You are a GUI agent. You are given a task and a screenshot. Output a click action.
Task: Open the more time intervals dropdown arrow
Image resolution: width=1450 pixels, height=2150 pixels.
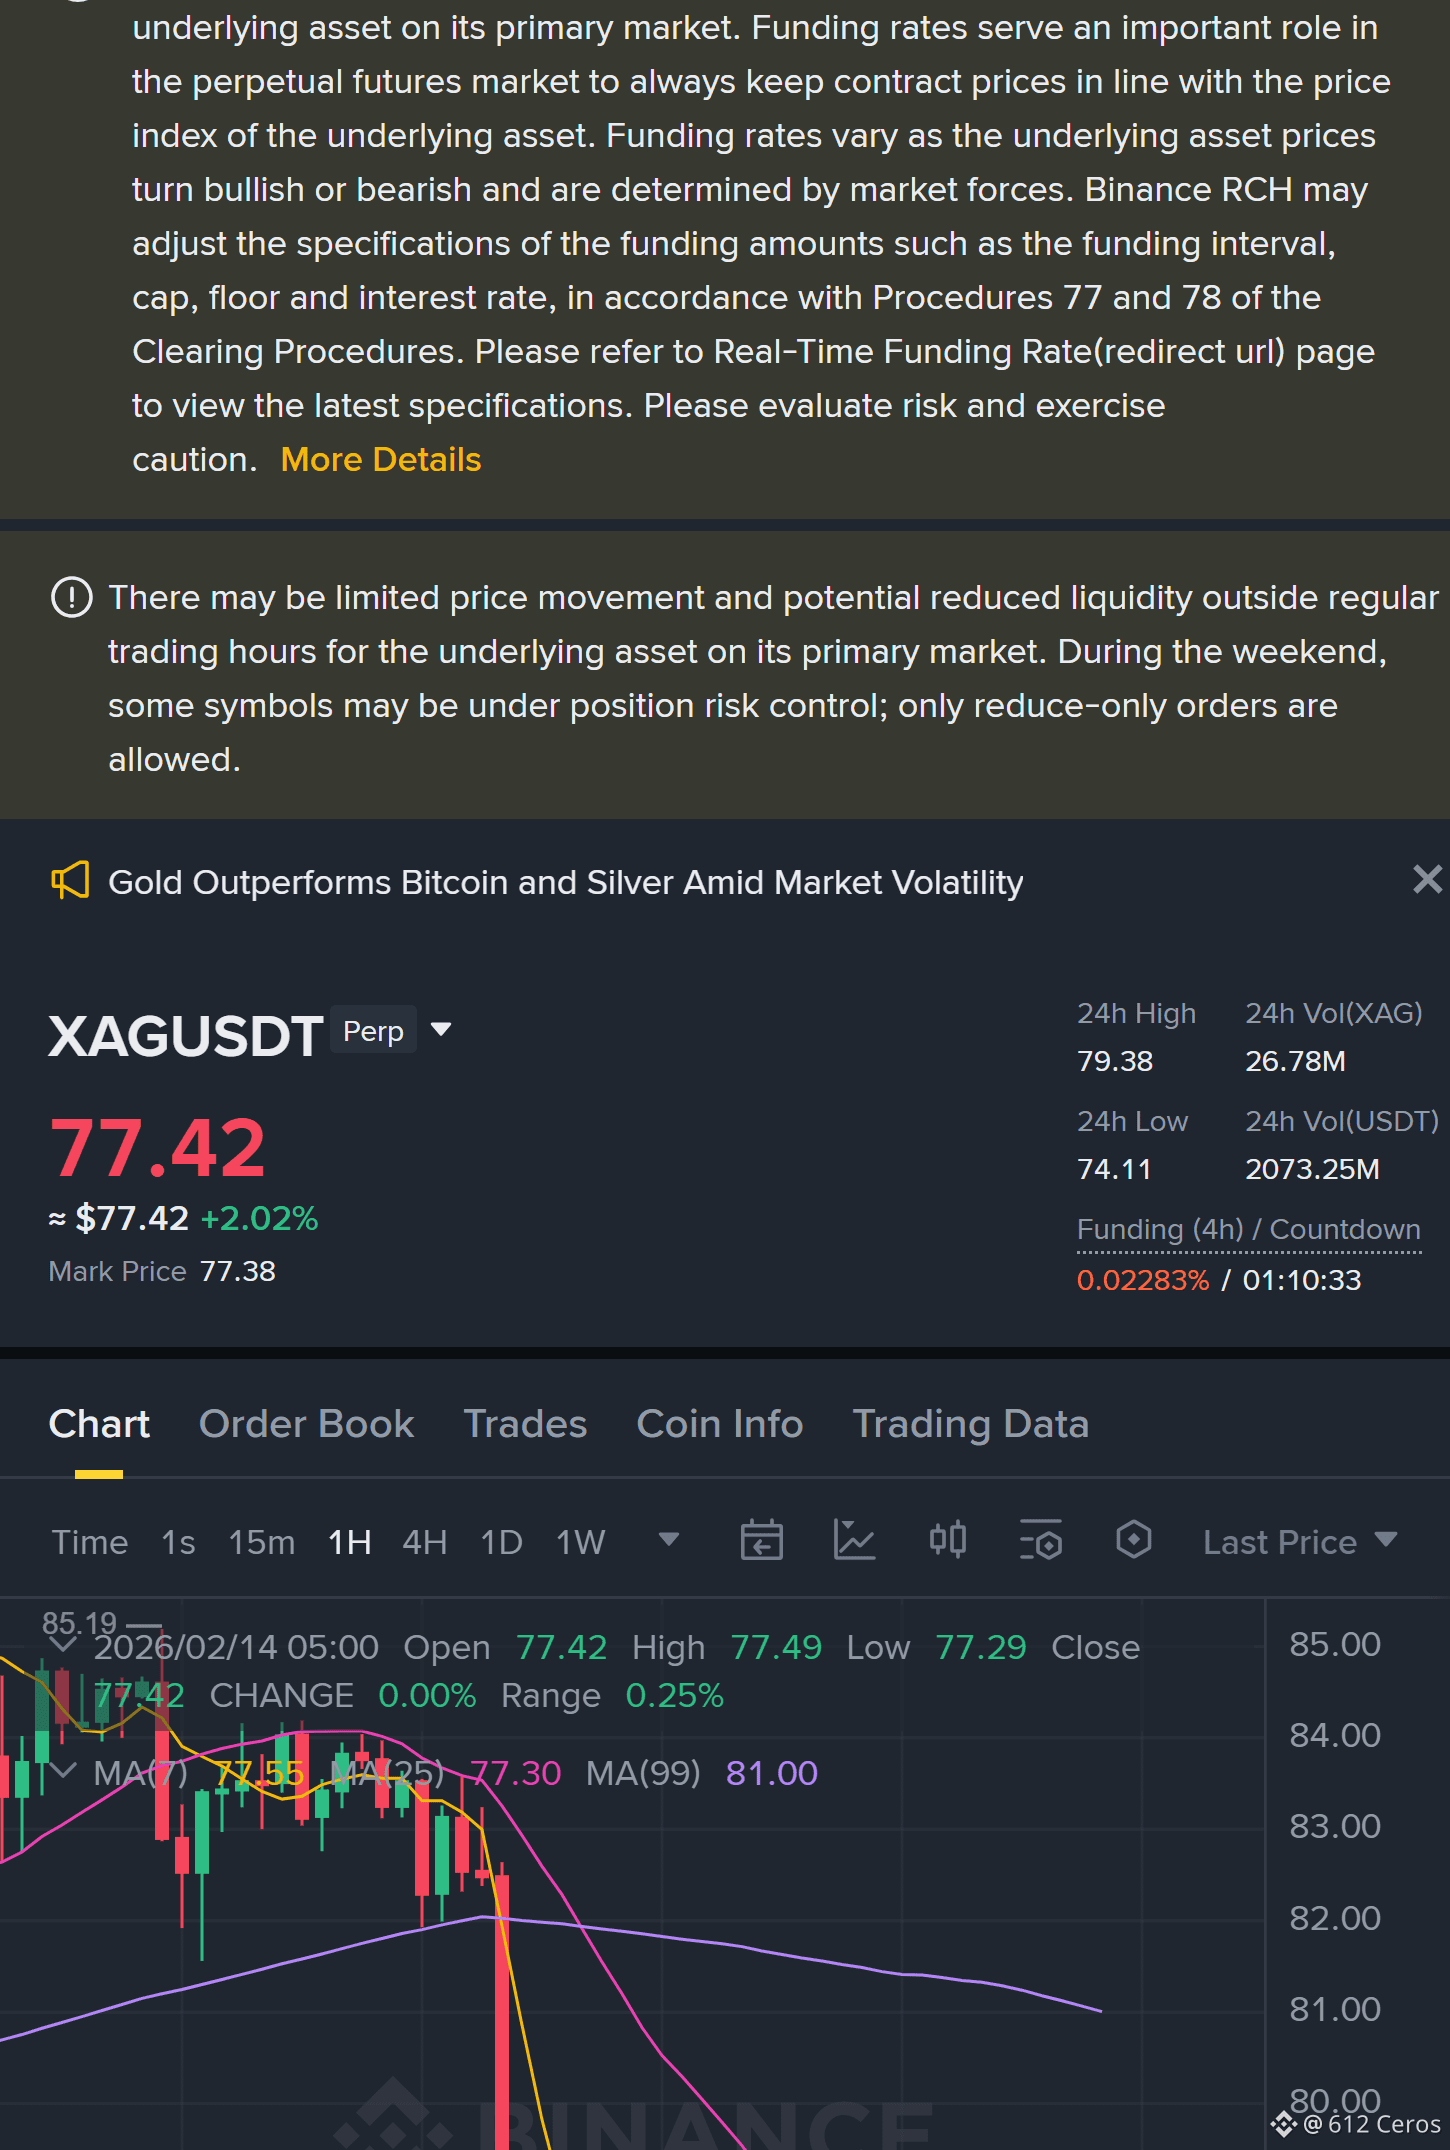pyautogui.click(x=669, y=1540)
